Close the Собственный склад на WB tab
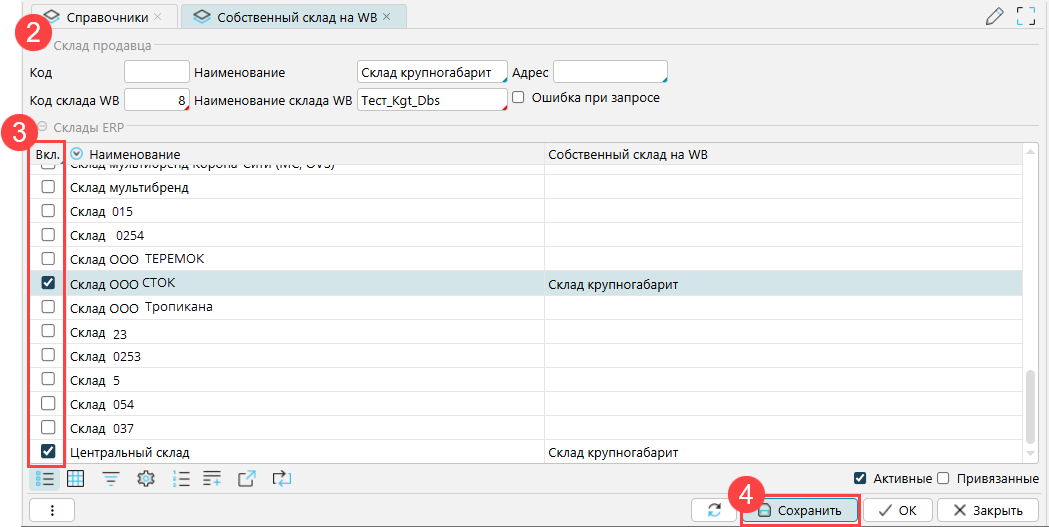The image size is (1049, 527). pyautogui.click(x=387, y=17)
